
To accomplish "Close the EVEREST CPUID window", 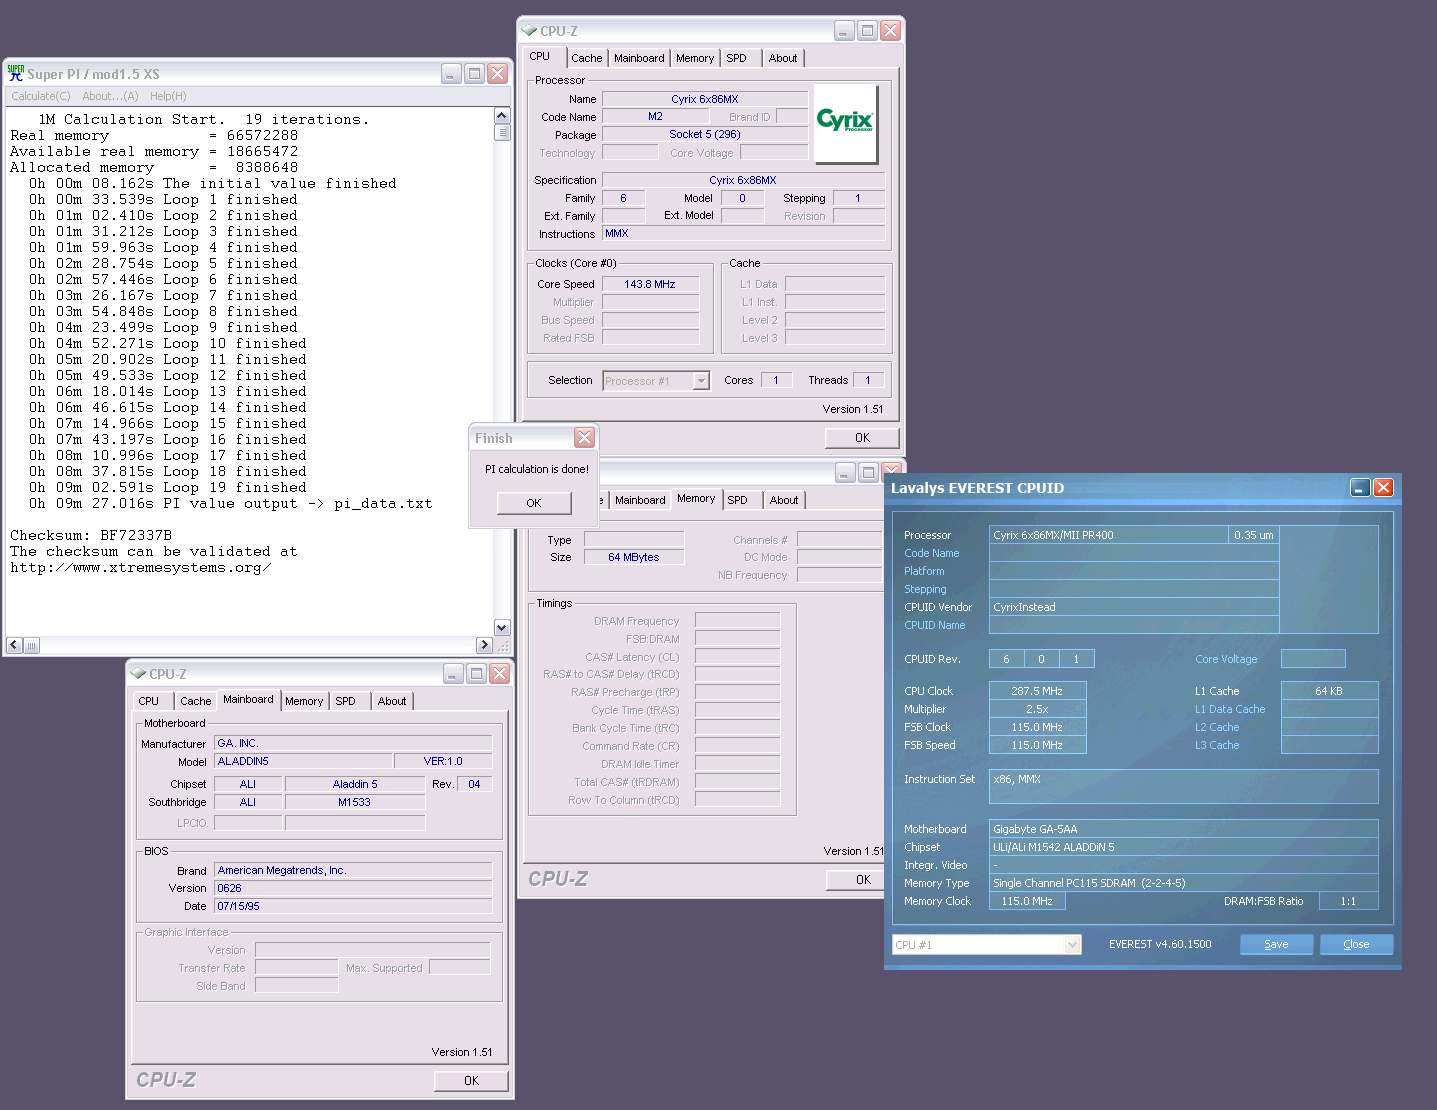I will [x=1383, y=487].
